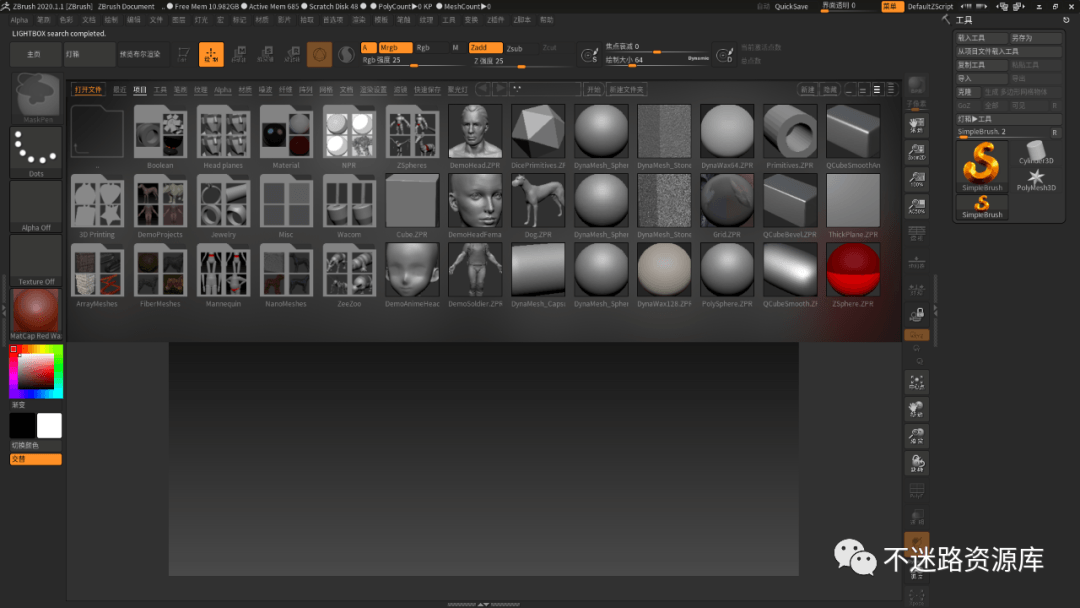Open the ZSpheres folder in LightBox
The height and width of the screenshot is (608, 1080).
point(412,137)
